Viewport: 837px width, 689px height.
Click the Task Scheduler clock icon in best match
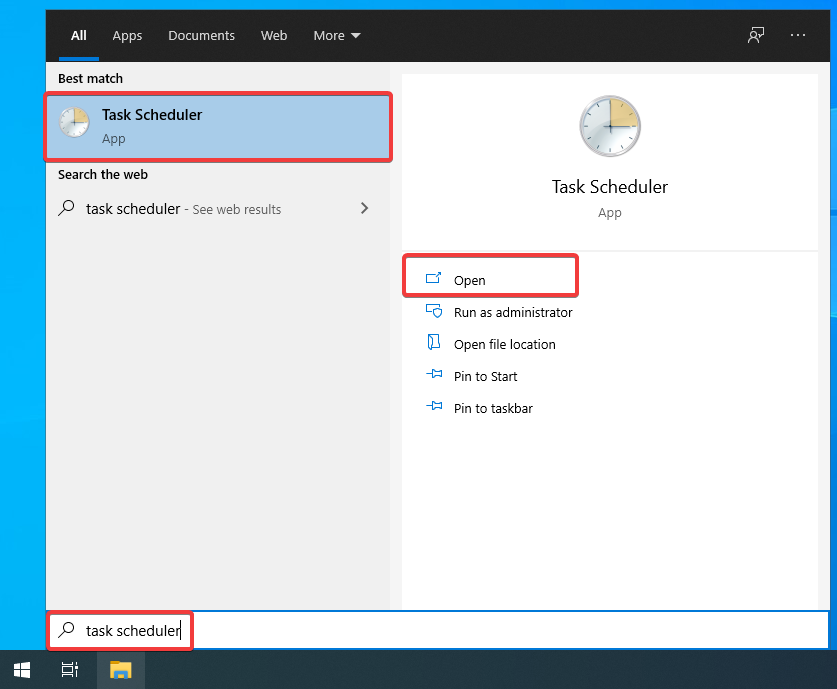(74, 122)
